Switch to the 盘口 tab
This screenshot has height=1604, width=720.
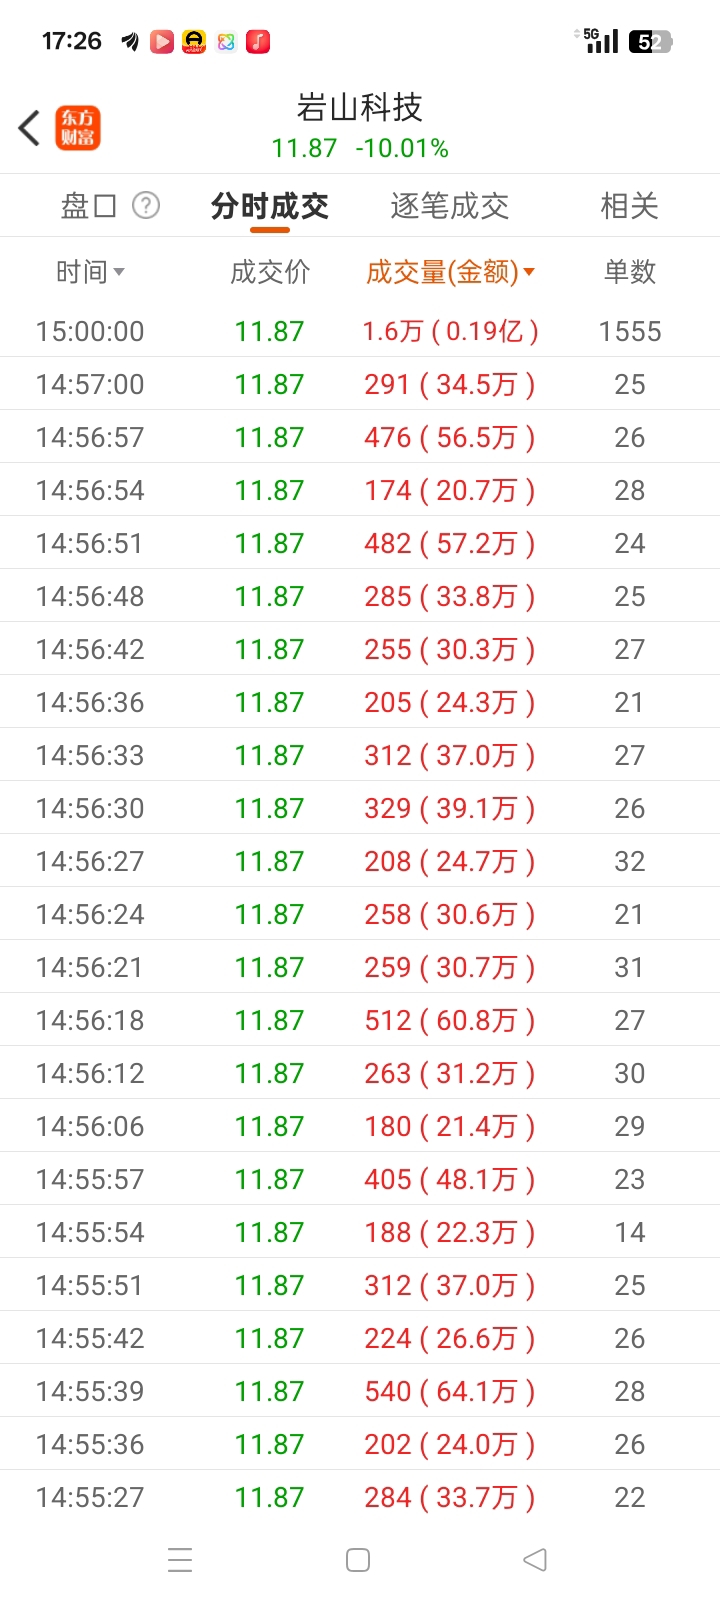89,206
